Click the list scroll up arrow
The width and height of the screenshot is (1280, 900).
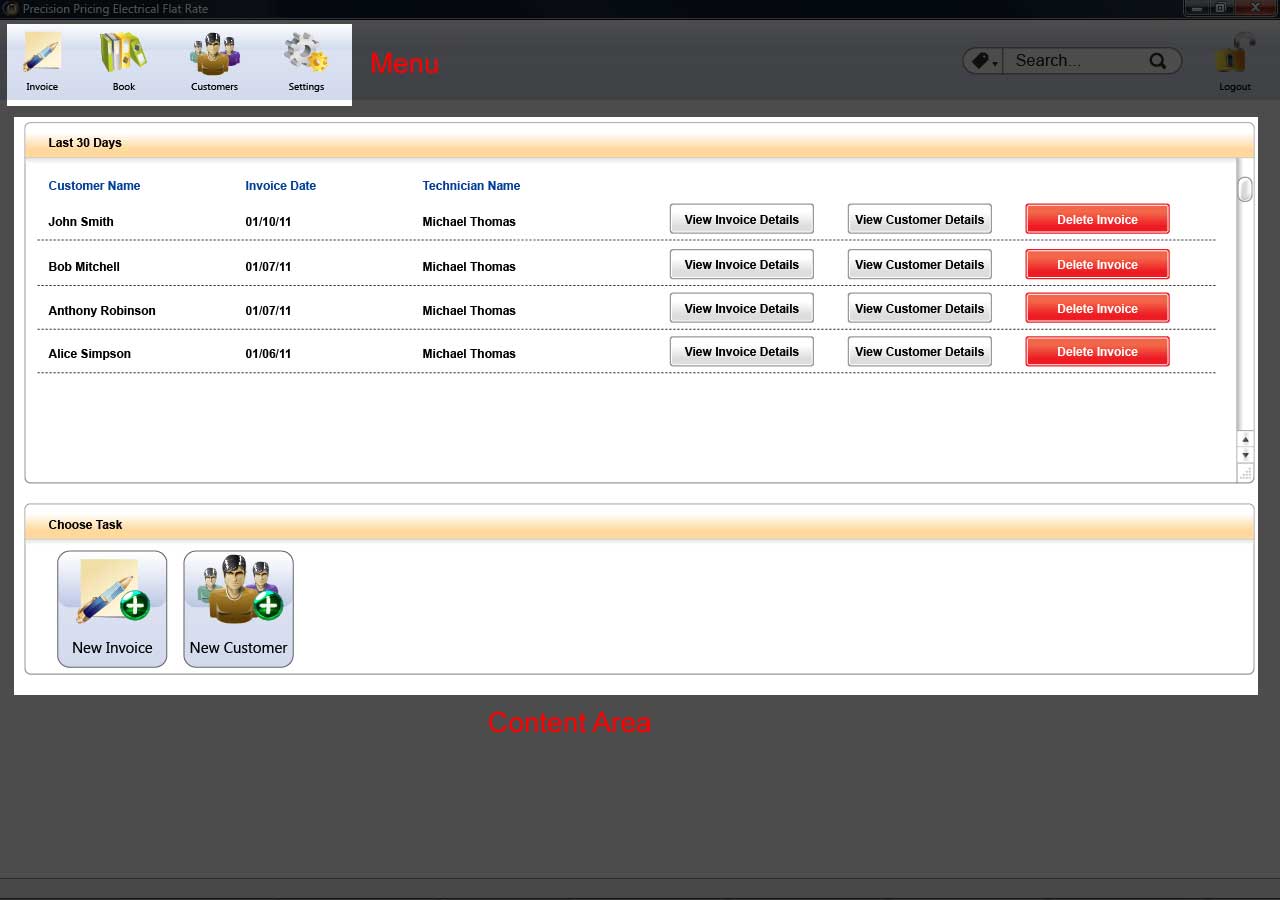click(1245, 439)
